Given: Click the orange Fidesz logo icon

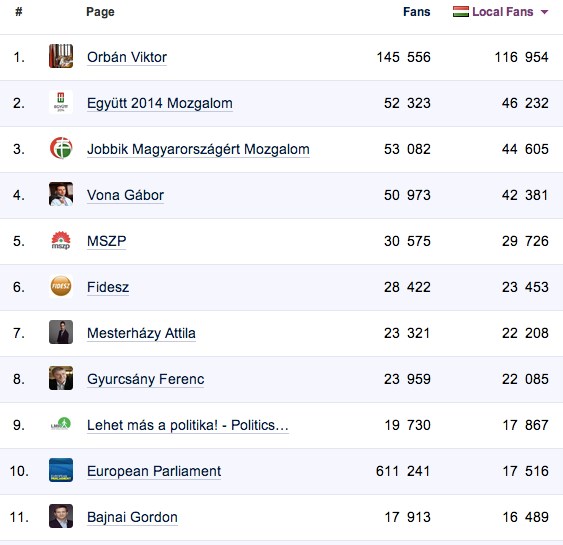Looking at the screenshot, I should 61,286.
